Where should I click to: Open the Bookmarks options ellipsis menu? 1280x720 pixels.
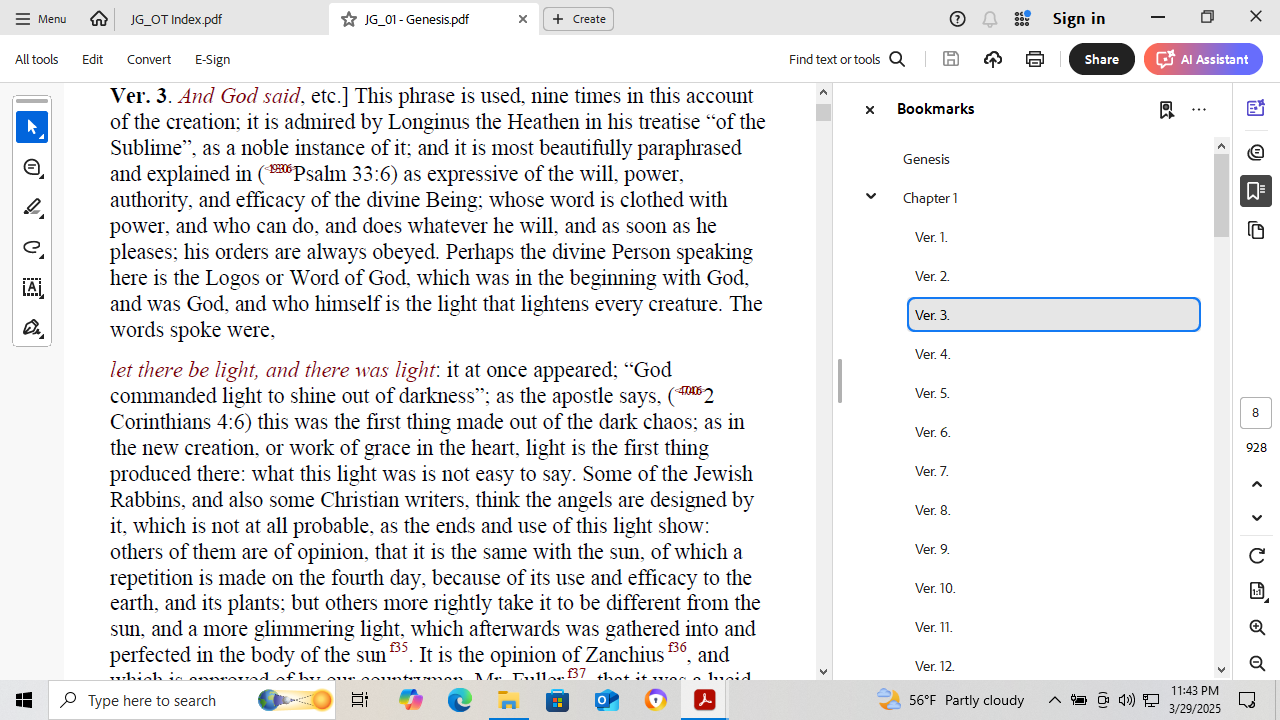pos(1199,110)
